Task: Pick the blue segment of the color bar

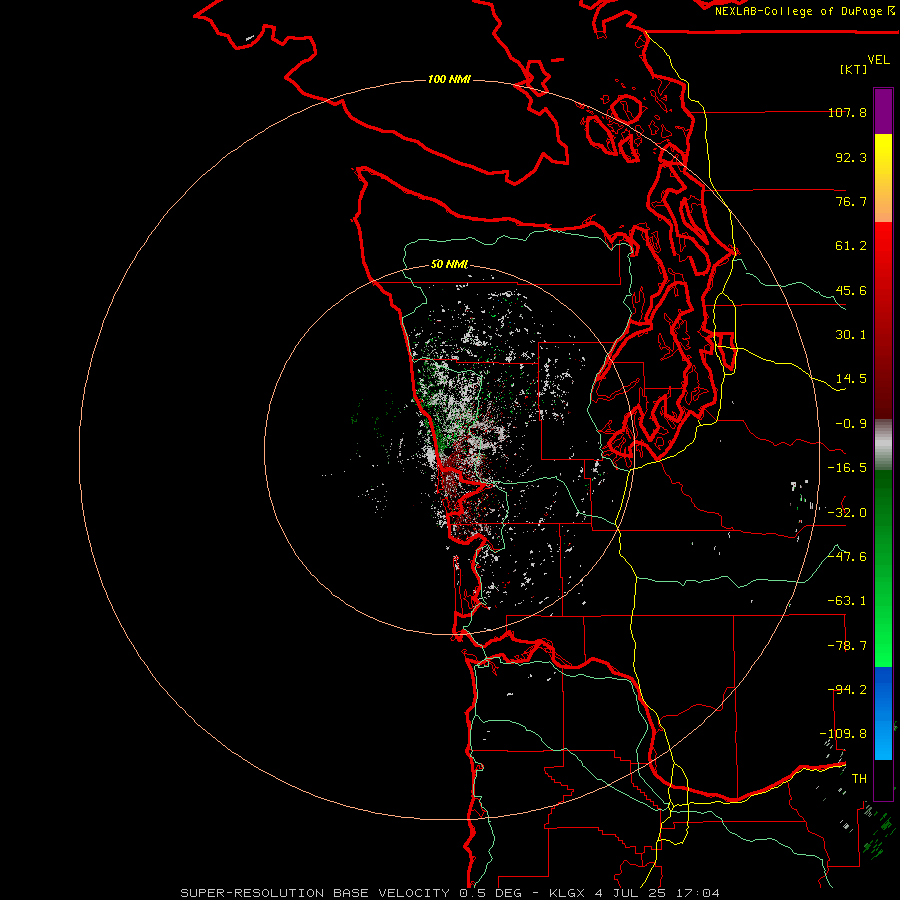Action: point(883,713)
